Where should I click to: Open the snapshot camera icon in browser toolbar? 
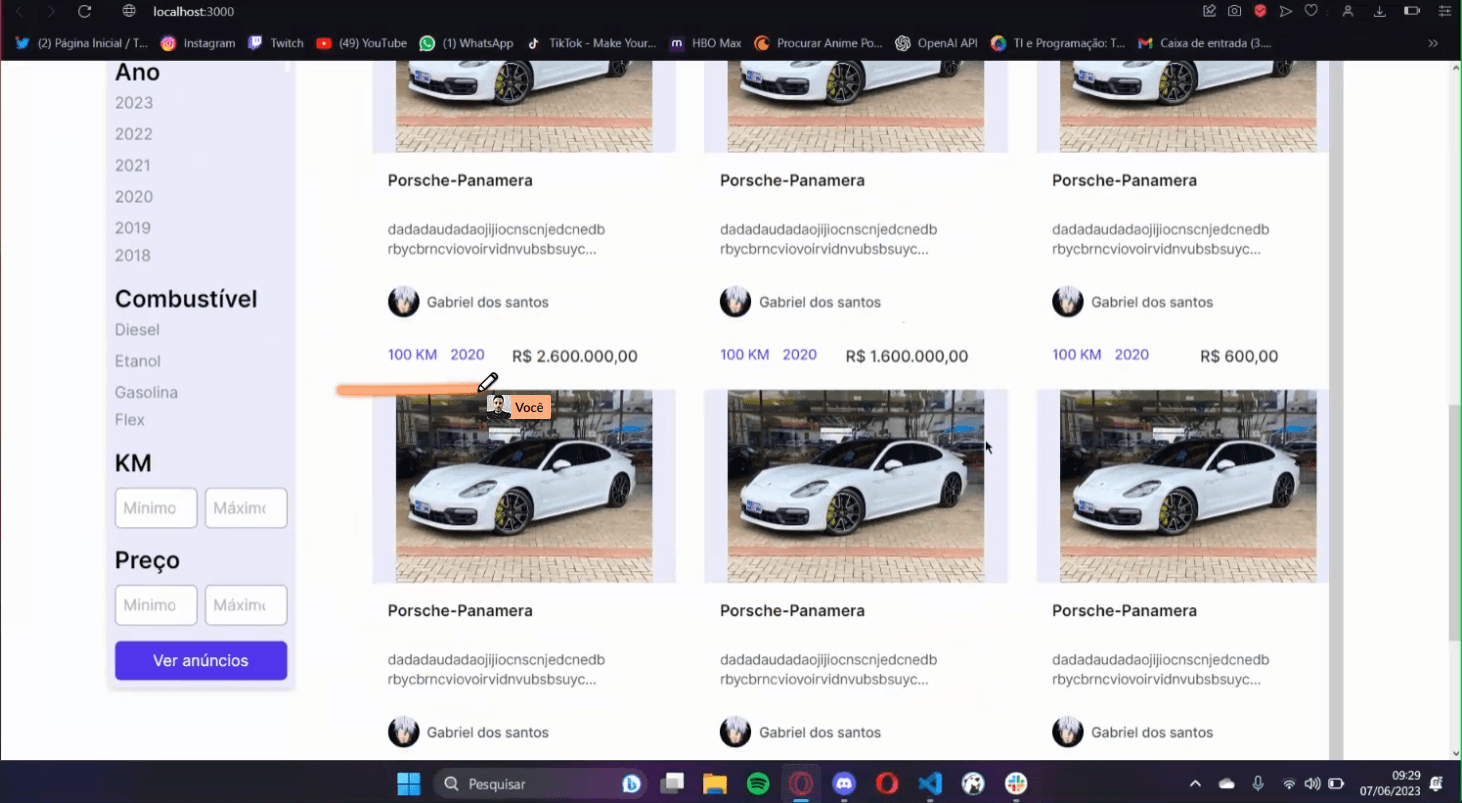pos(1235,11)
